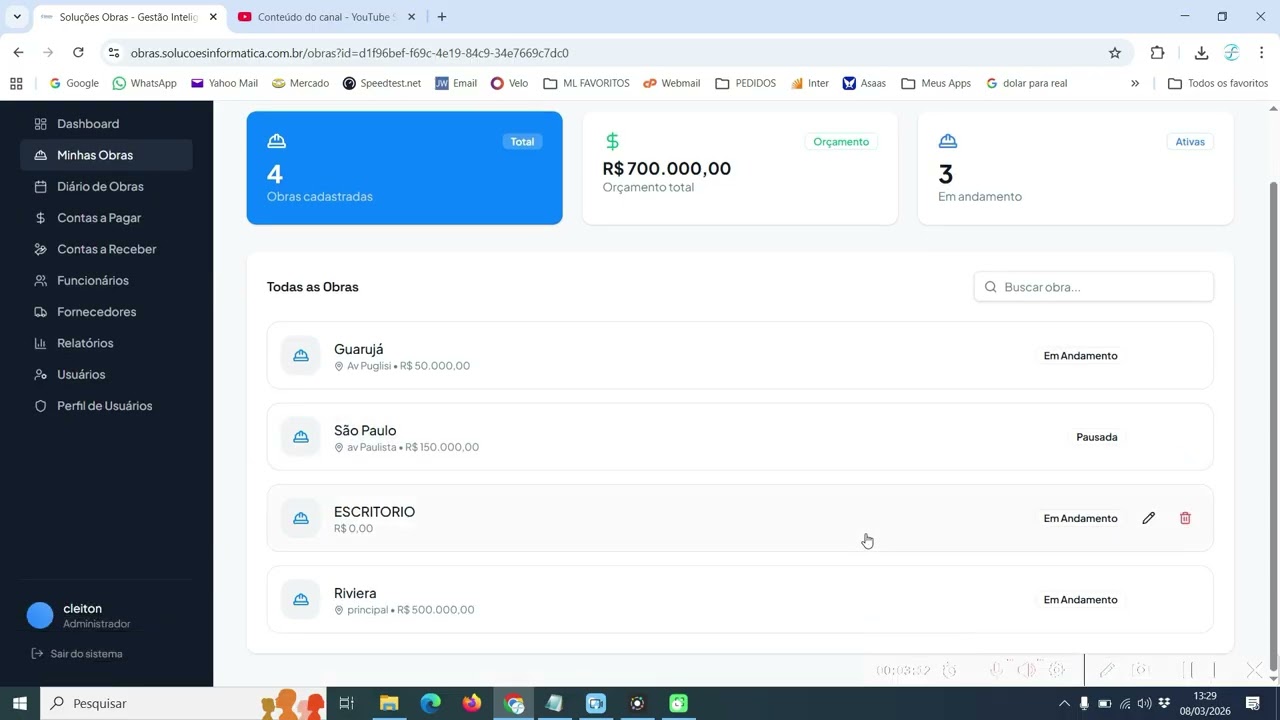This screenshot has height=720, width=1280.
Task: Click the Chrome taskbar icon
Action: click(514, 703)
